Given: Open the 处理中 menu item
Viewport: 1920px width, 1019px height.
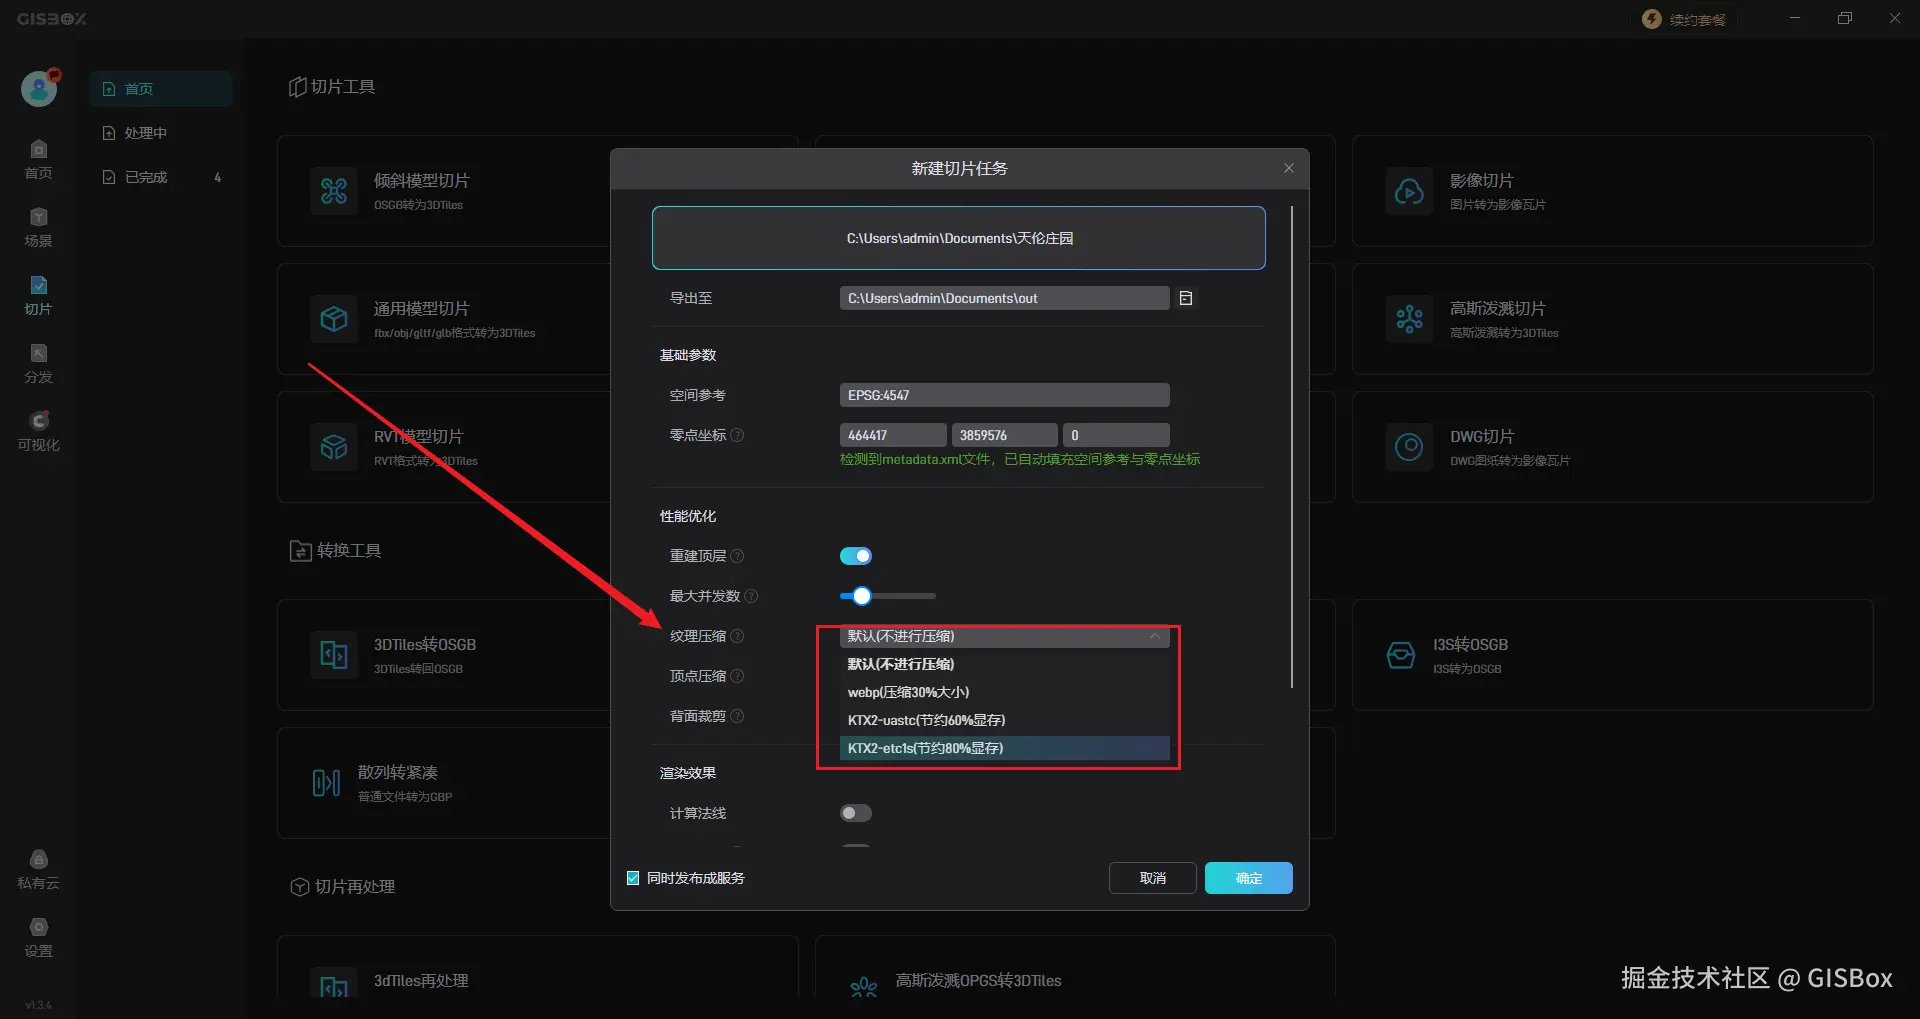Looking at the screenshot, I should coord(161,133).
